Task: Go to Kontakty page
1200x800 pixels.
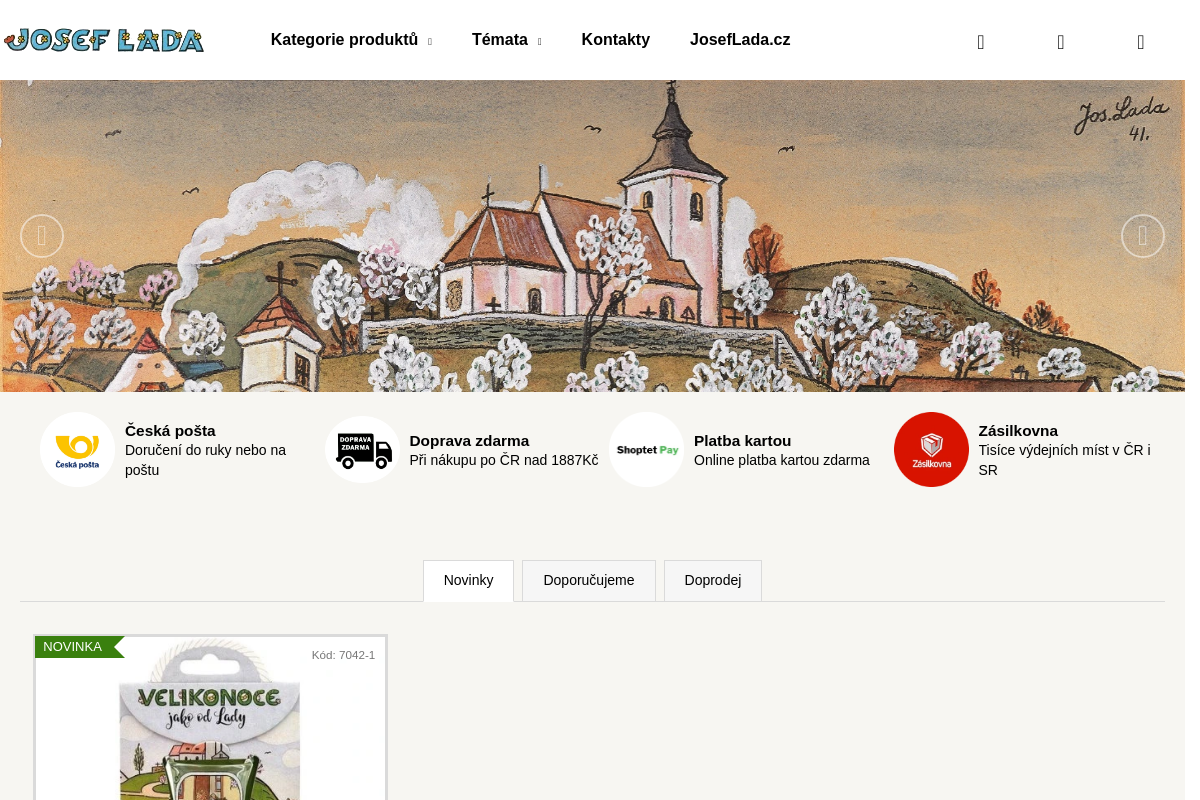Action: [616, 40]
